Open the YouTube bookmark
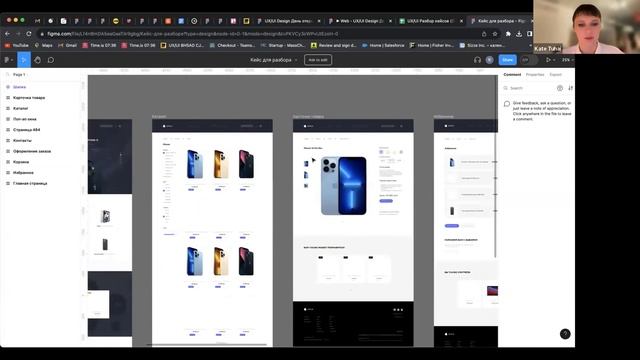Viewport: 640px width, 360px height. click(x=17, y=45)
